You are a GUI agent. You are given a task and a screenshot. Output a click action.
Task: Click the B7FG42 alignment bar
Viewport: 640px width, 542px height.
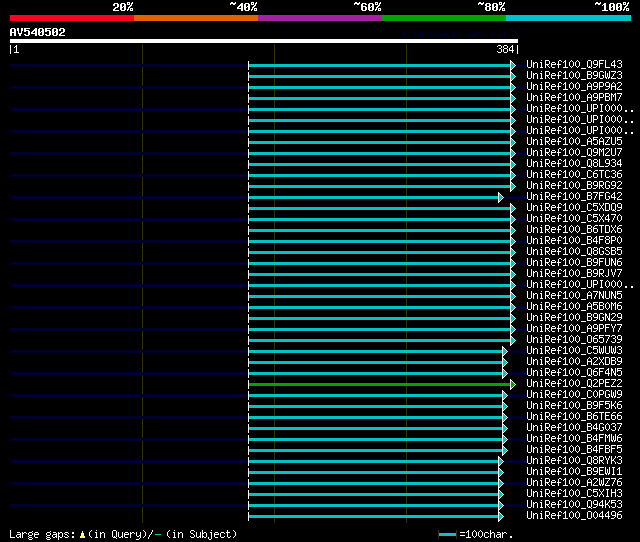(373, 198)
